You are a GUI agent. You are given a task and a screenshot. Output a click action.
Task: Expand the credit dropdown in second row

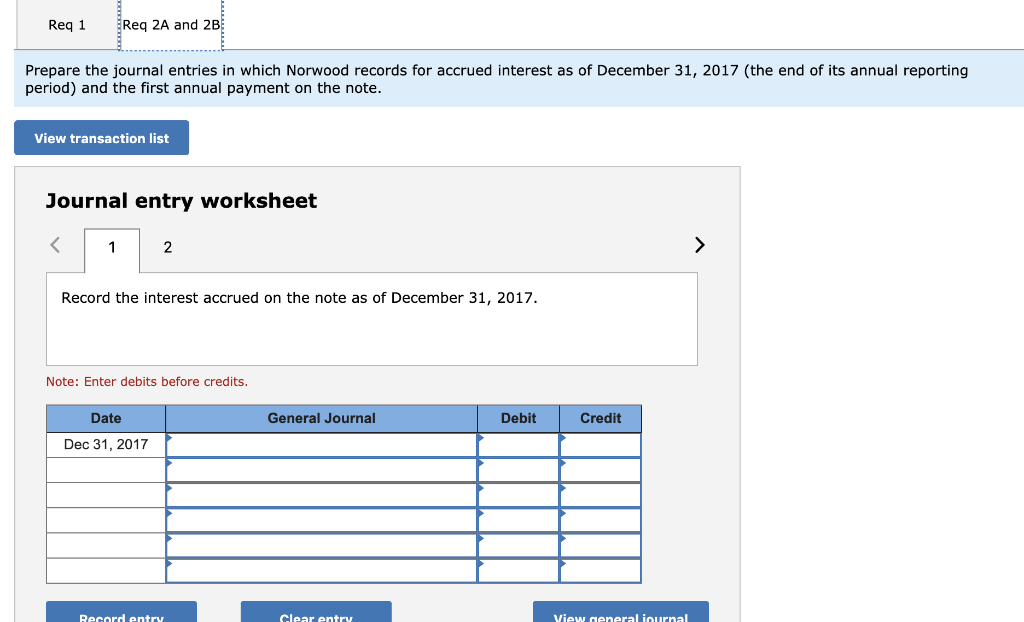point(563,462)
